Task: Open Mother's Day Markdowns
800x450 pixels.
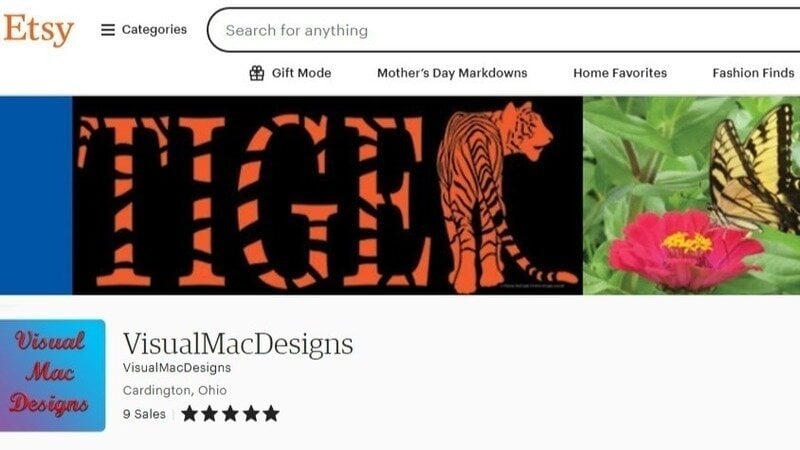Action: 452,73
